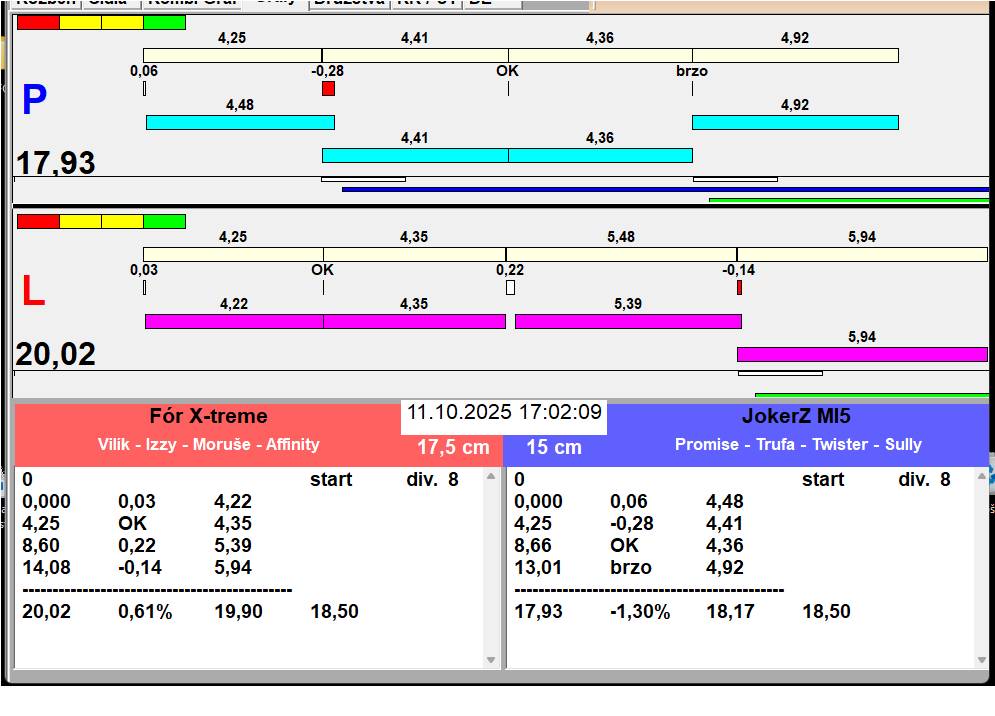
Task: Click the cream 5,48 segment in lane L
Action: tap(621, 255)
